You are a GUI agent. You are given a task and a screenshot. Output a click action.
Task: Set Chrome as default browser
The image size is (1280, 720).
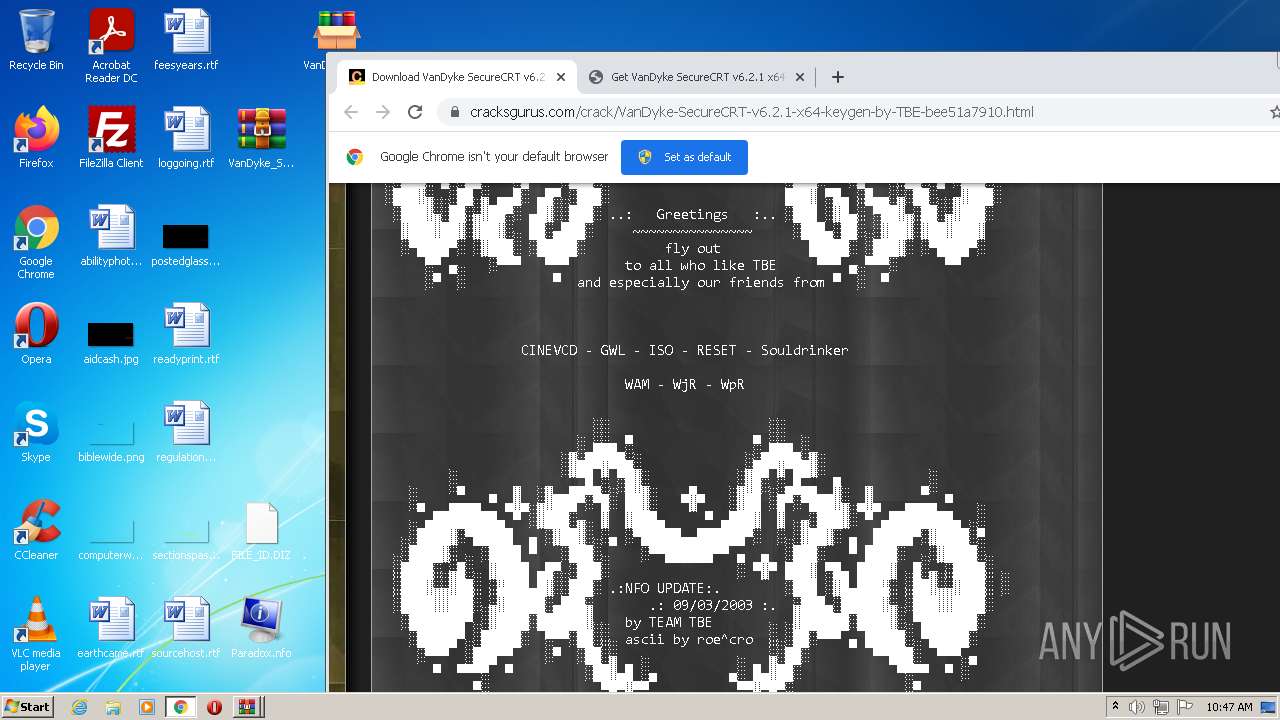point(684,157)
